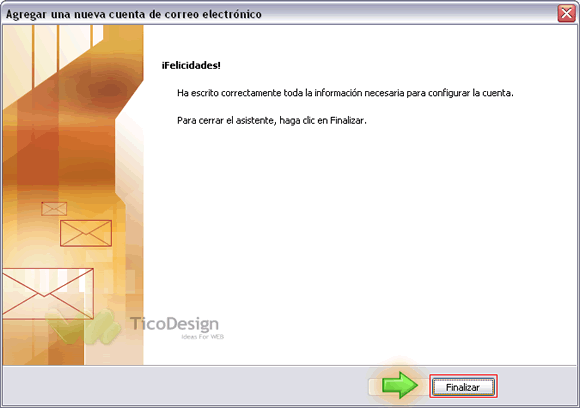Click the word Finalizar in the instruction text
580x408 pixels.
(347, 121)
